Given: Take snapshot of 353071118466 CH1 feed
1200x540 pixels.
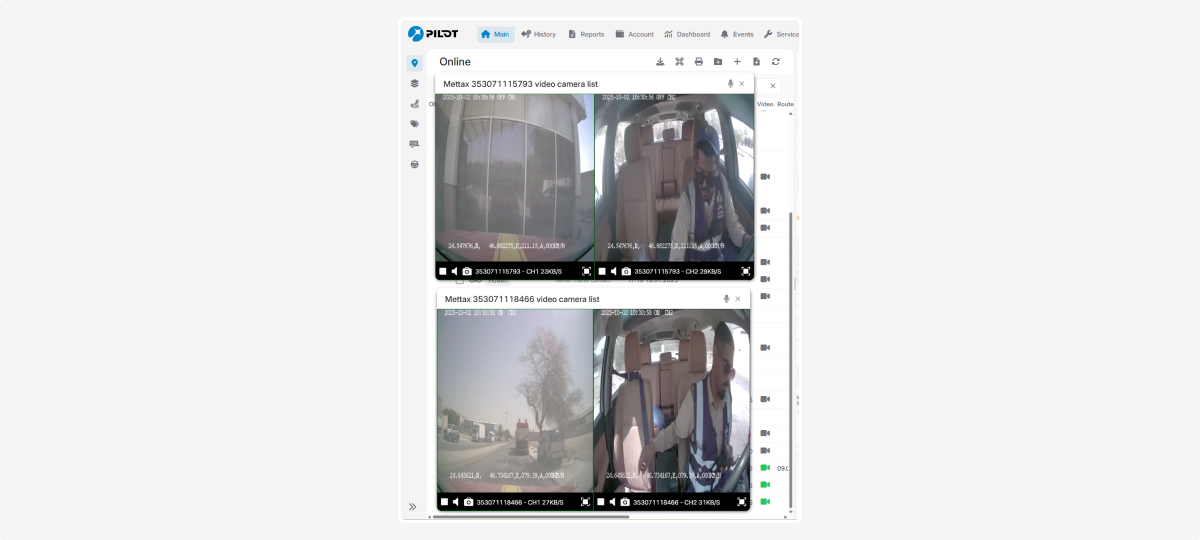Looking at the screenshot, I should pos(467,502).
